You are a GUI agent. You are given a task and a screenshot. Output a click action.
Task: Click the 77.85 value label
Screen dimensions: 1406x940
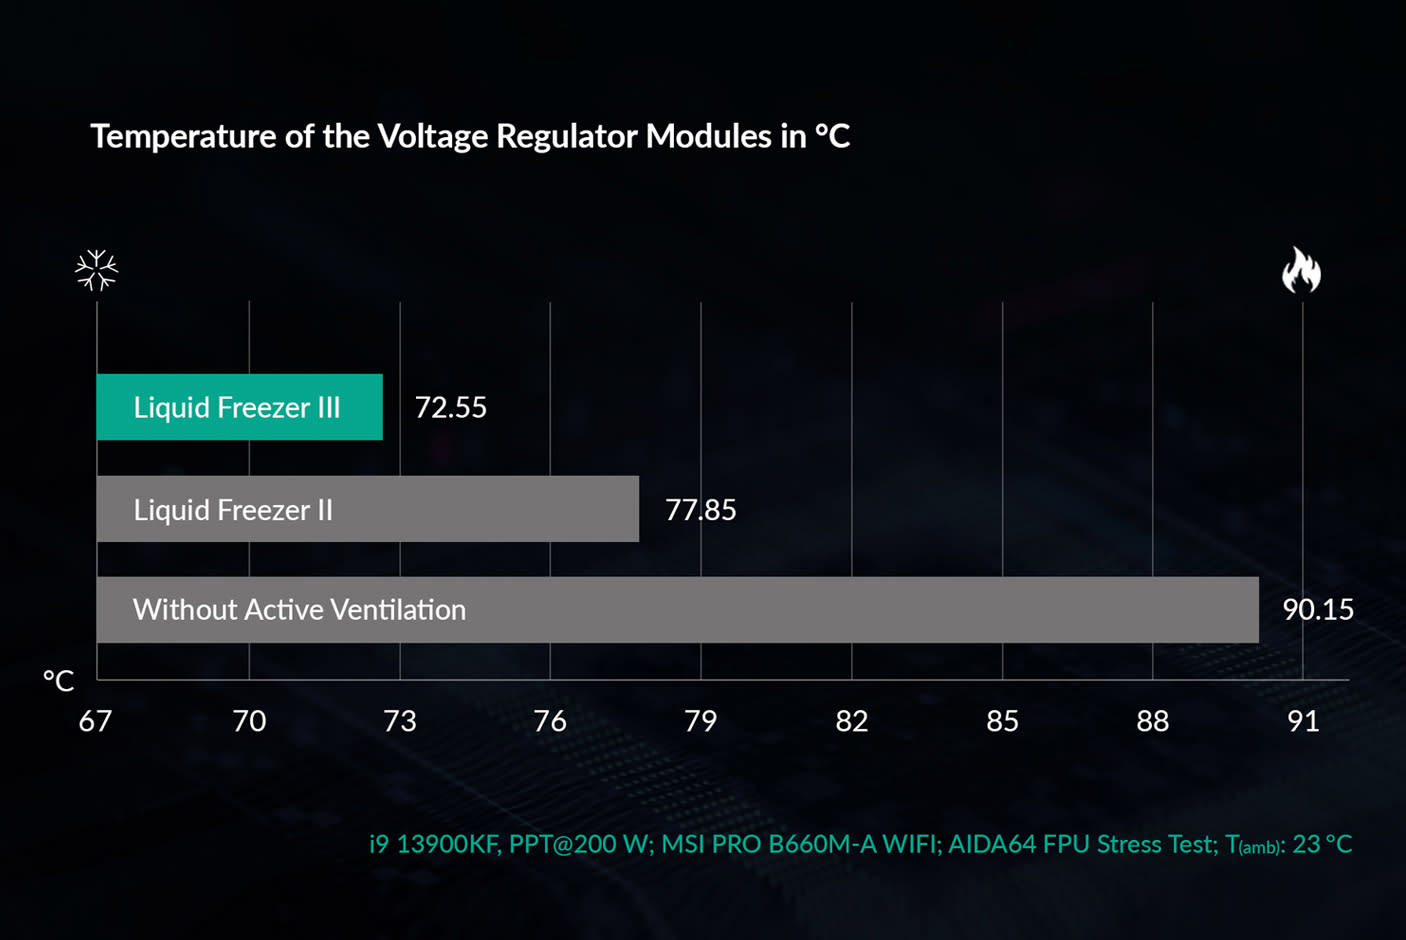[700, 510]
